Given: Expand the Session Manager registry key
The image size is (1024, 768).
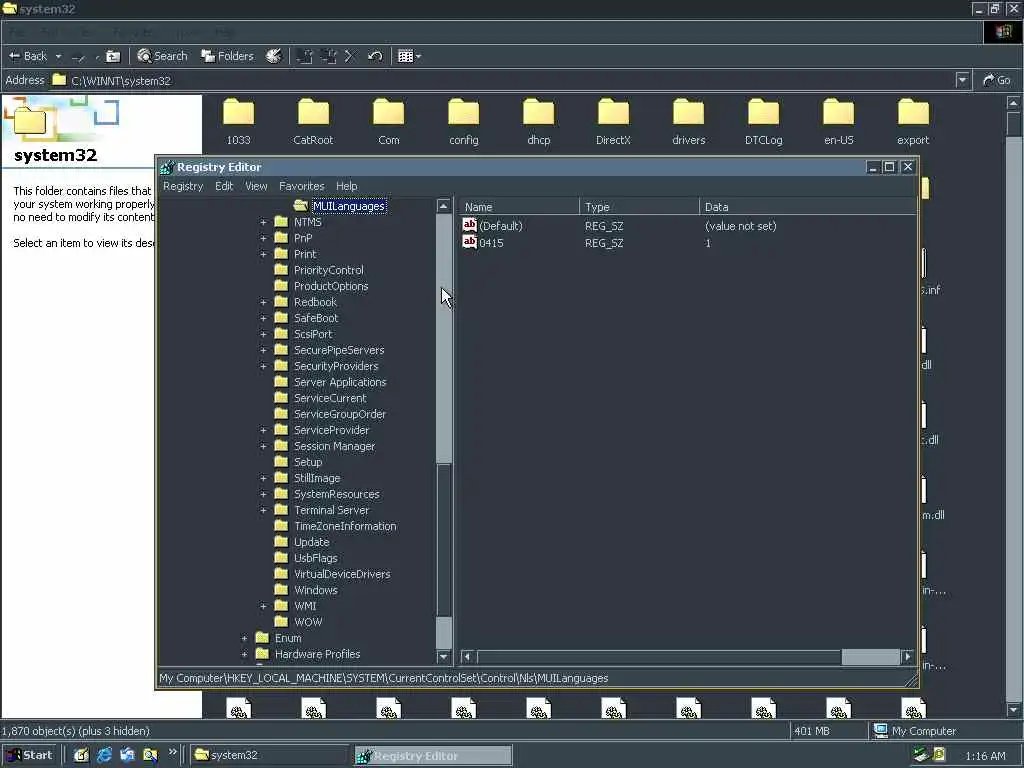Looking at the screenshot, I should (x=263, y=446).
